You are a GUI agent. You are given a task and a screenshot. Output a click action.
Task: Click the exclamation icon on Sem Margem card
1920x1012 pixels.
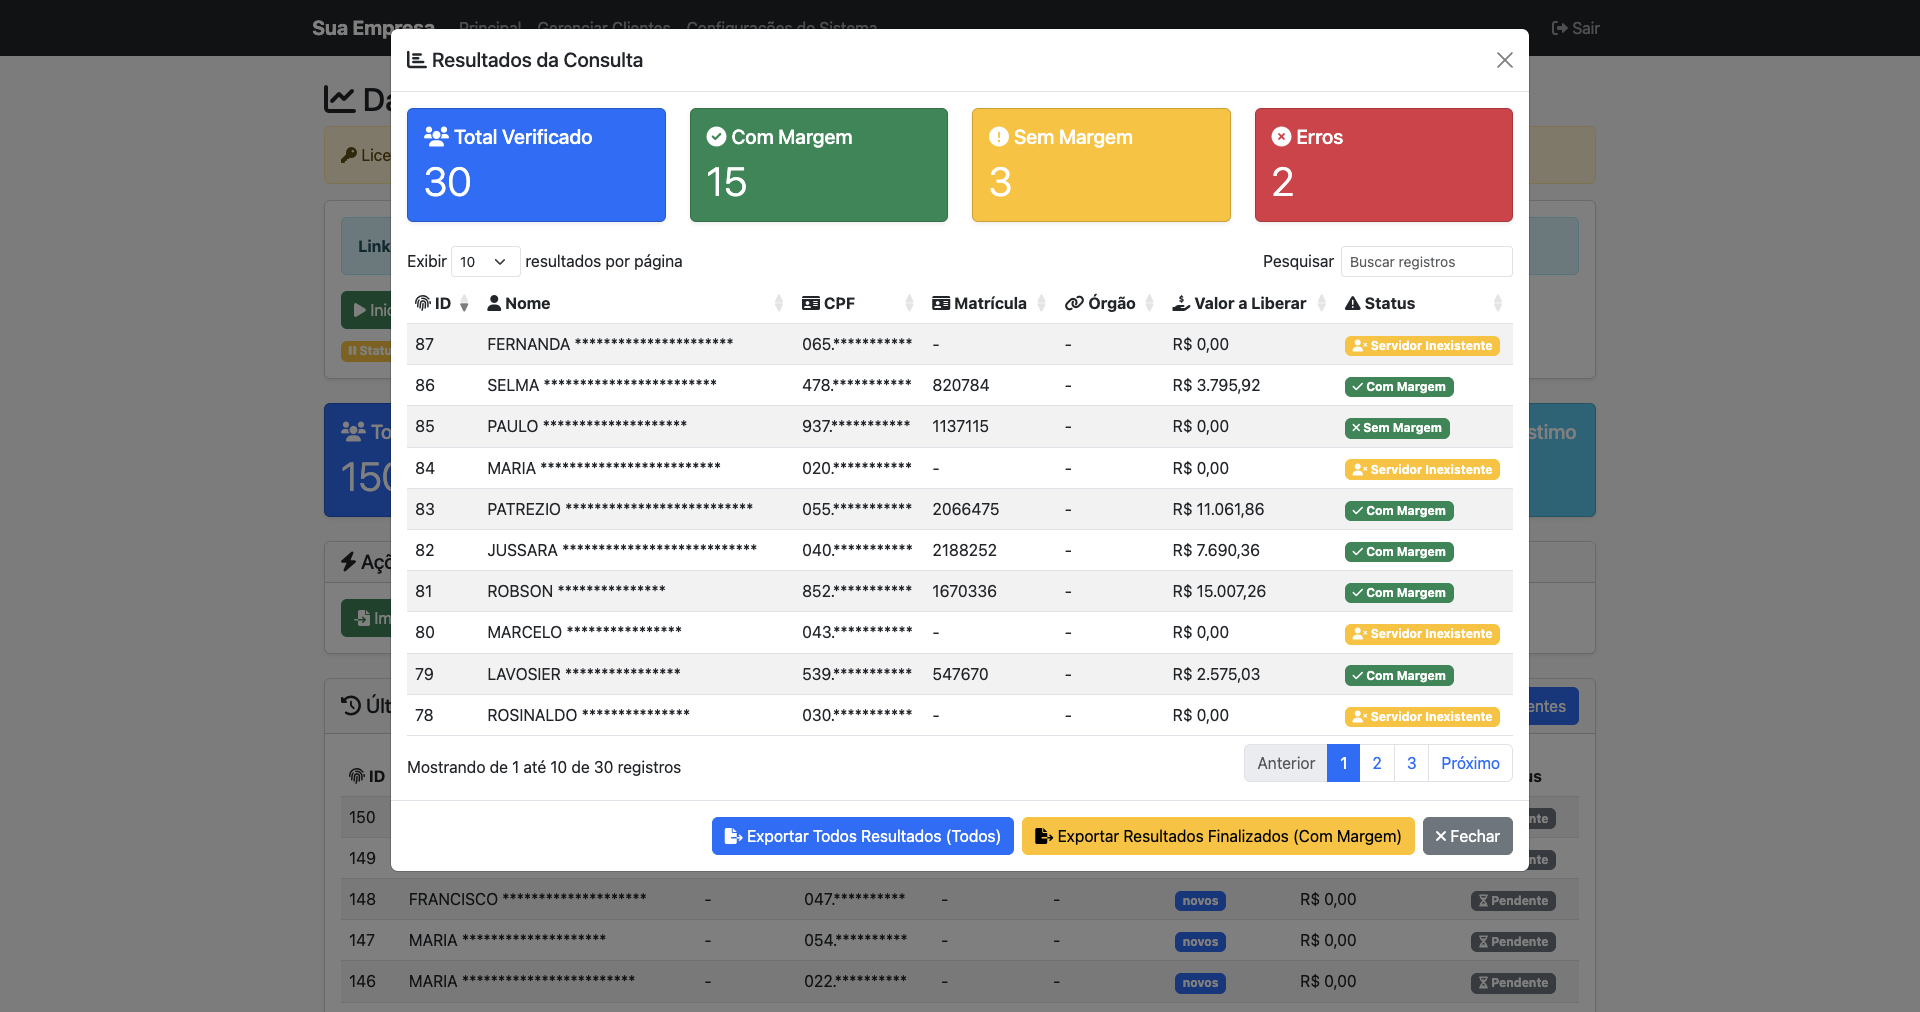tap(998, 136)
